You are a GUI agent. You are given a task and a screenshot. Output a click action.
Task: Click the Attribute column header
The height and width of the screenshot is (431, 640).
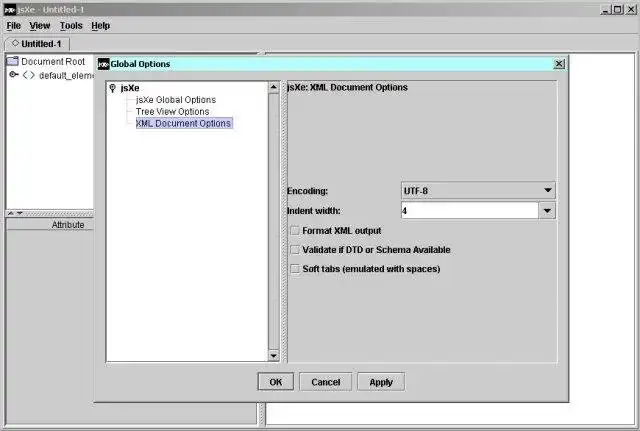(50, 224)
